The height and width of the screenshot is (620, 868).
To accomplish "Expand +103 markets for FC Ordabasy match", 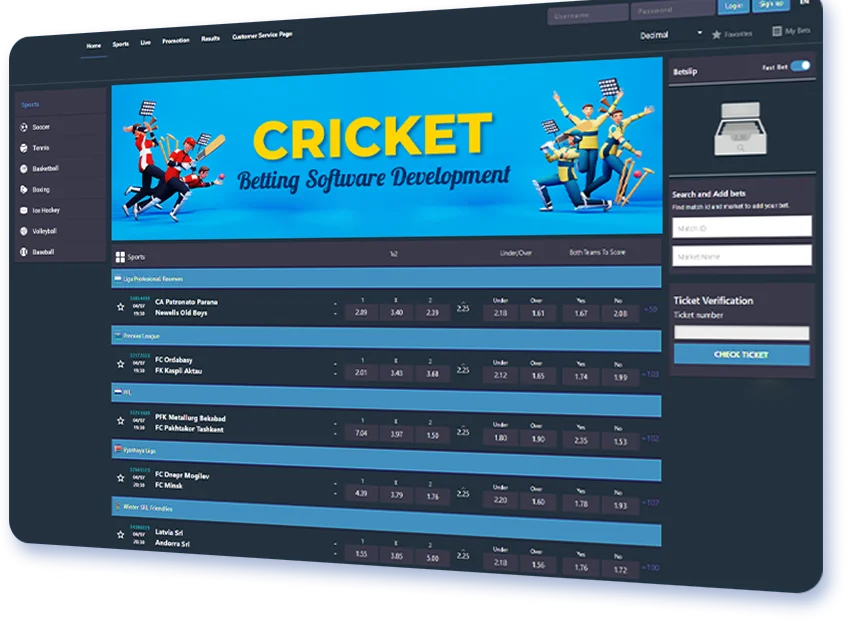I will 650,374.
